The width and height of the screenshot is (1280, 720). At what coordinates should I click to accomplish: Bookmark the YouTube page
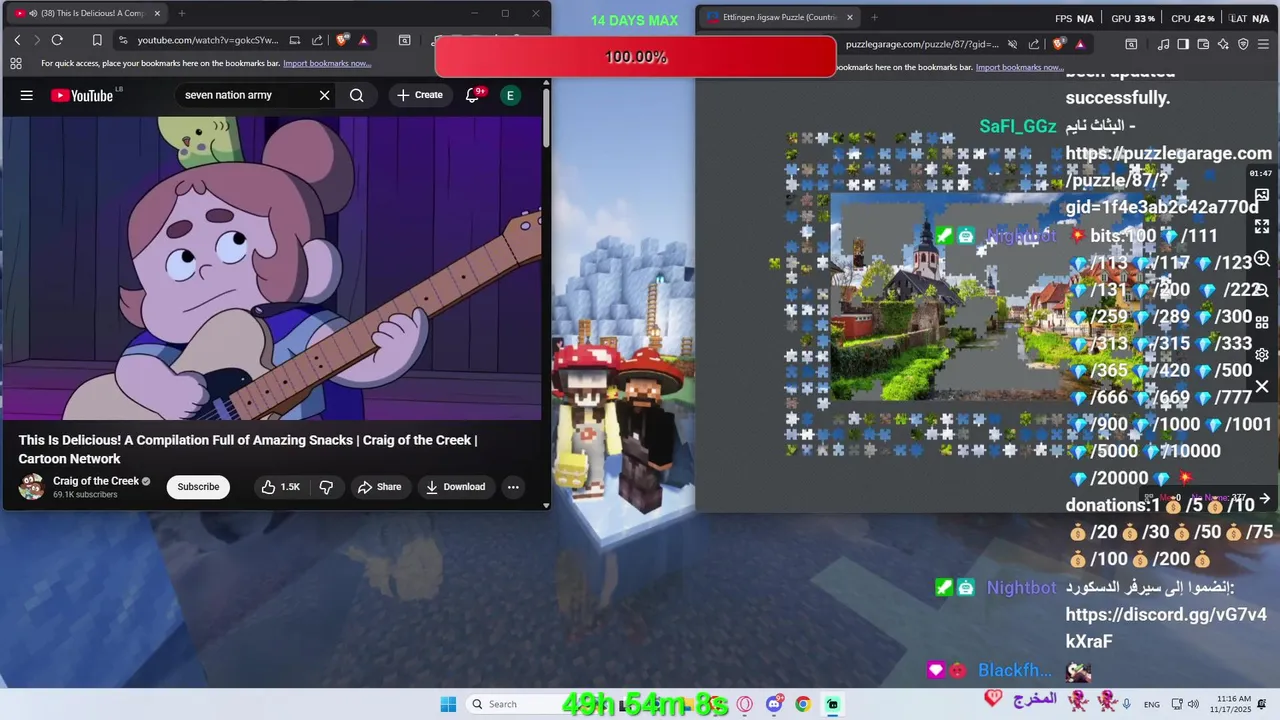pyautogui.click(x=97, y=40)
